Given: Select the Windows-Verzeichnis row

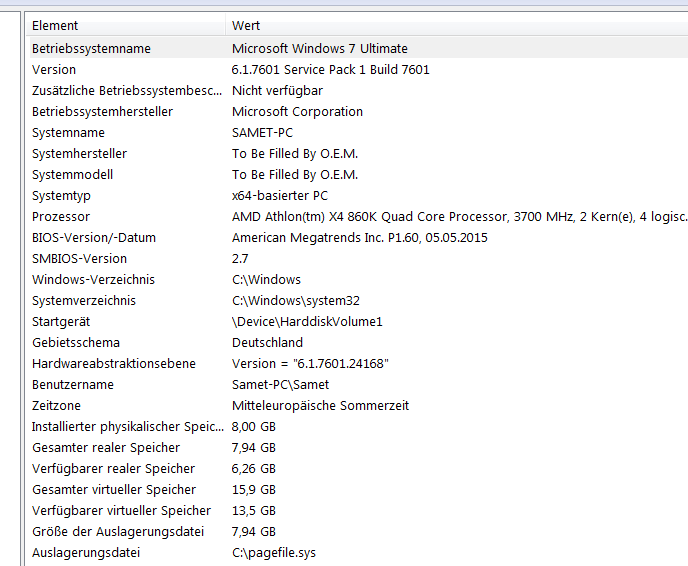Looking at the screenshot, I should coord(359,280).
